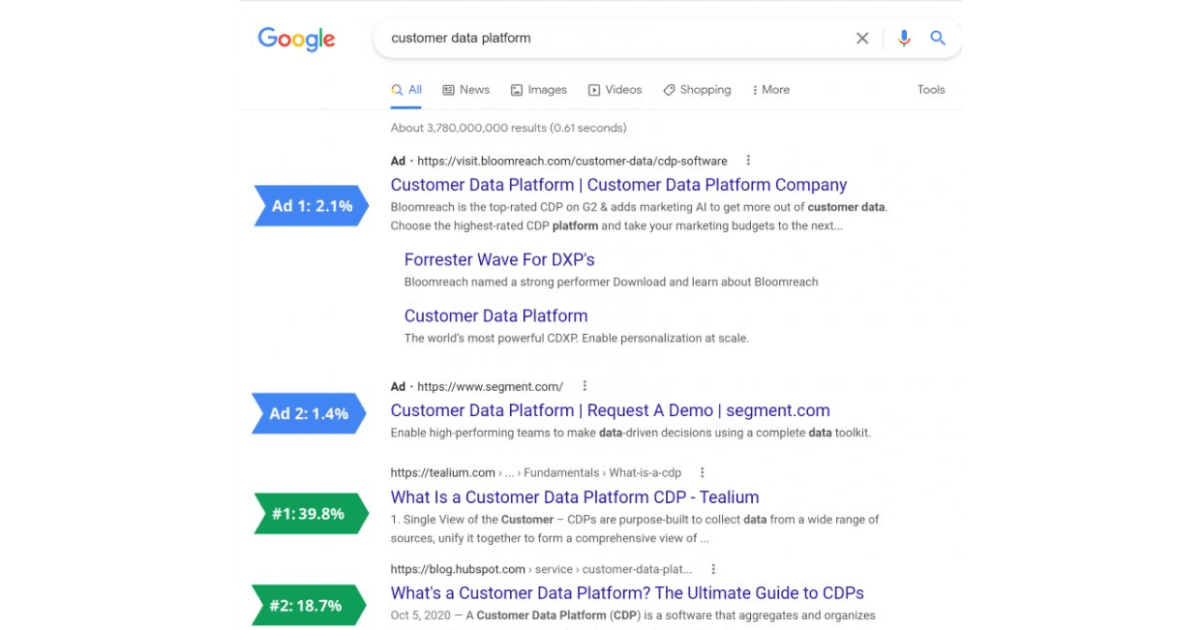The height and width of the screenshot is (630, 1200).
Task: Click the About 3,780,000,000 results text
Action: [508, 128]
